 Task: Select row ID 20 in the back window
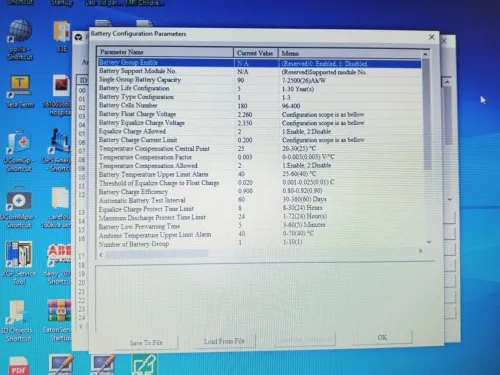pyautogui.click(x=82, y=282)
